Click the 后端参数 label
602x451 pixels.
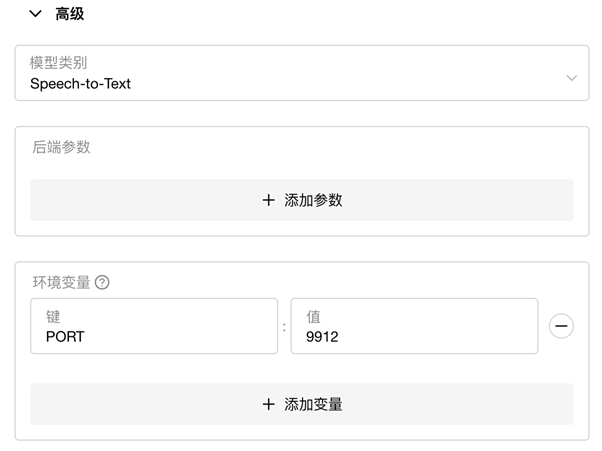[x=61, y=147]
